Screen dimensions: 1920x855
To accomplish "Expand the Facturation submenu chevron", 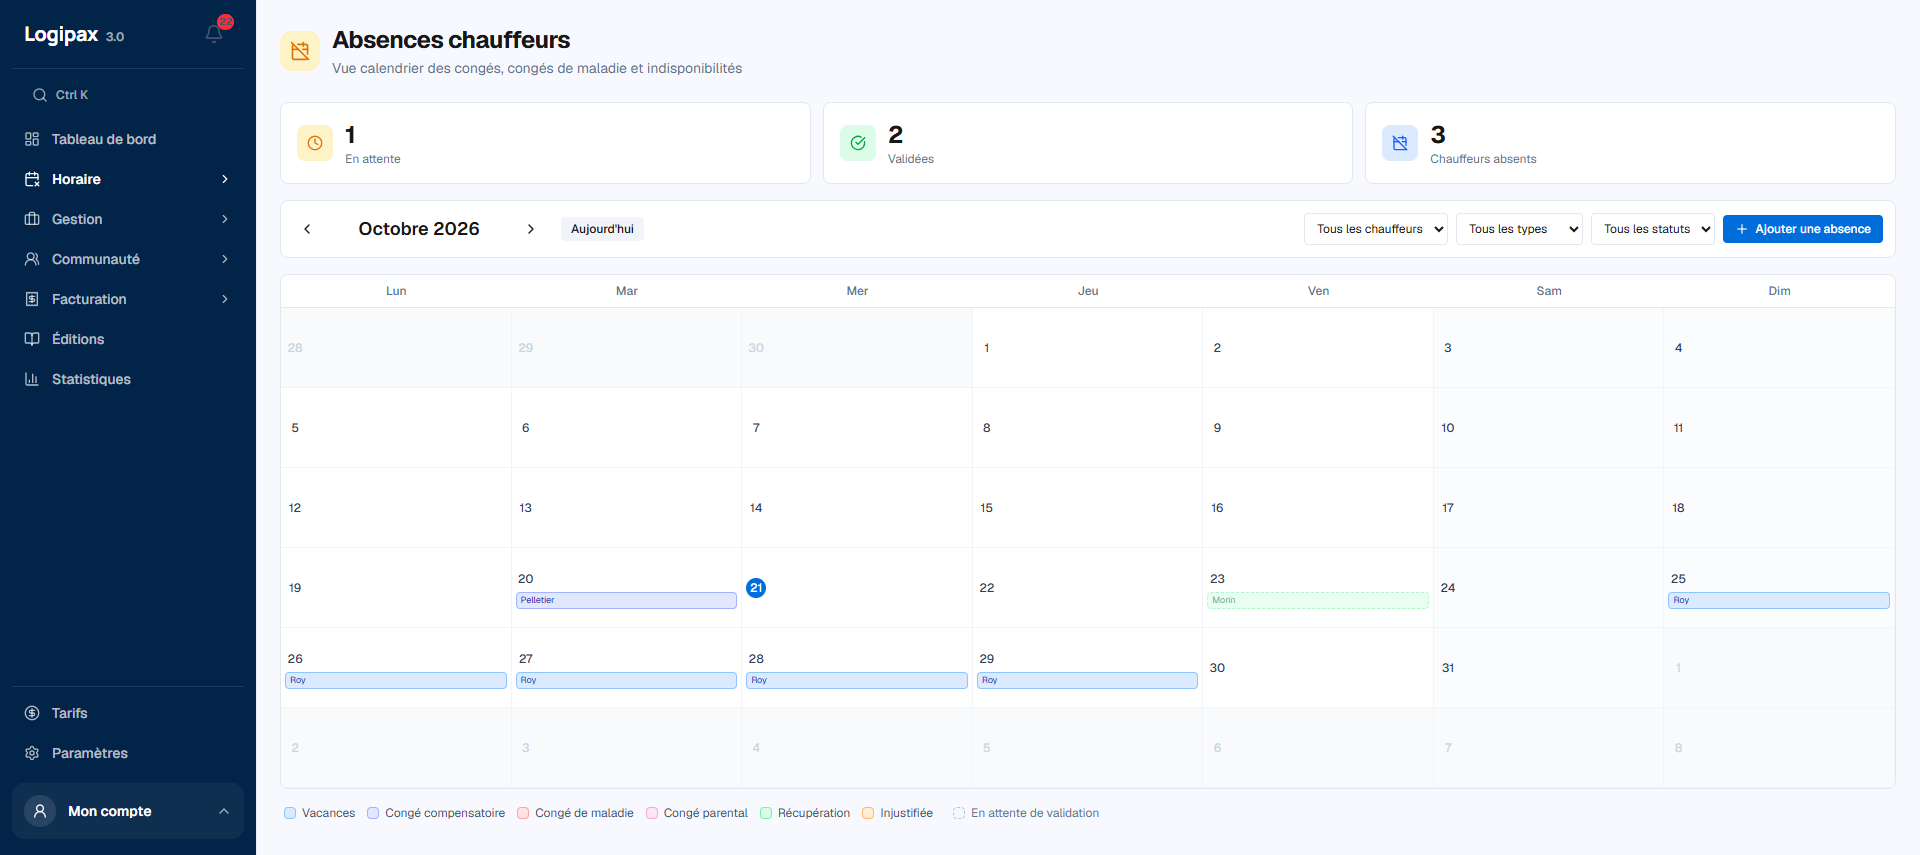I will point(225,299).
